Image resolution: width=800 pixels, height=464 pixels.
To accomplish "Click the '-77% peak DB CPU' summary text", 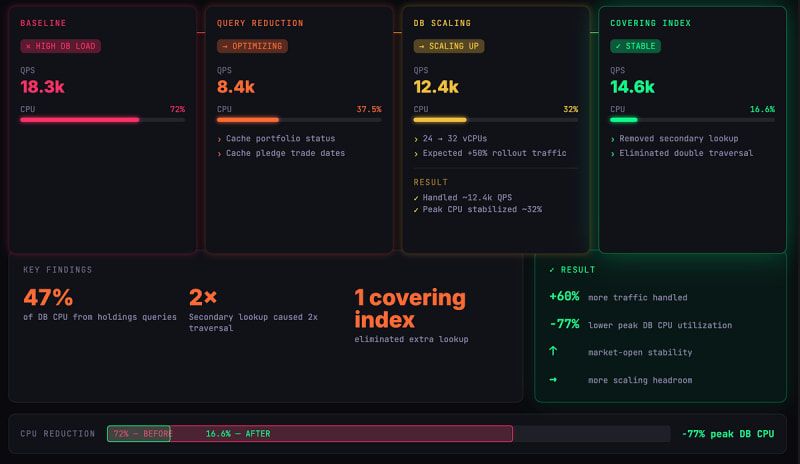I will 728,434.
